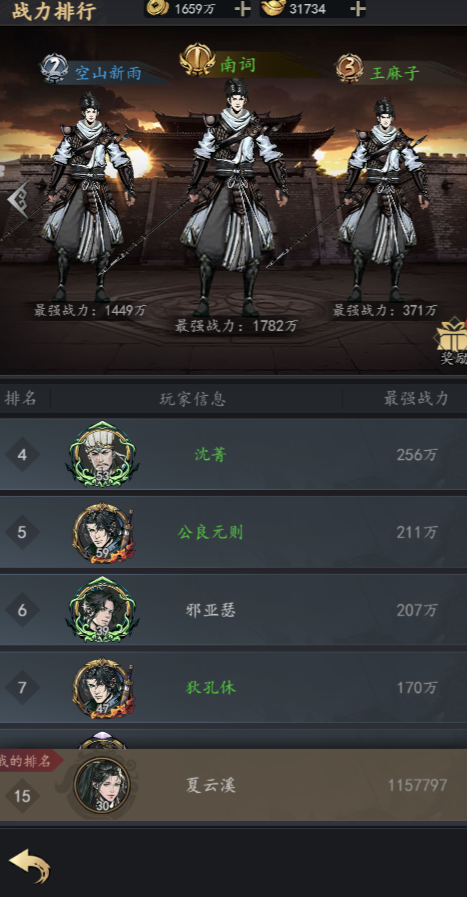View 狄孔休's avatar in rank 7
Screen dimensions: 467x897
103,688
